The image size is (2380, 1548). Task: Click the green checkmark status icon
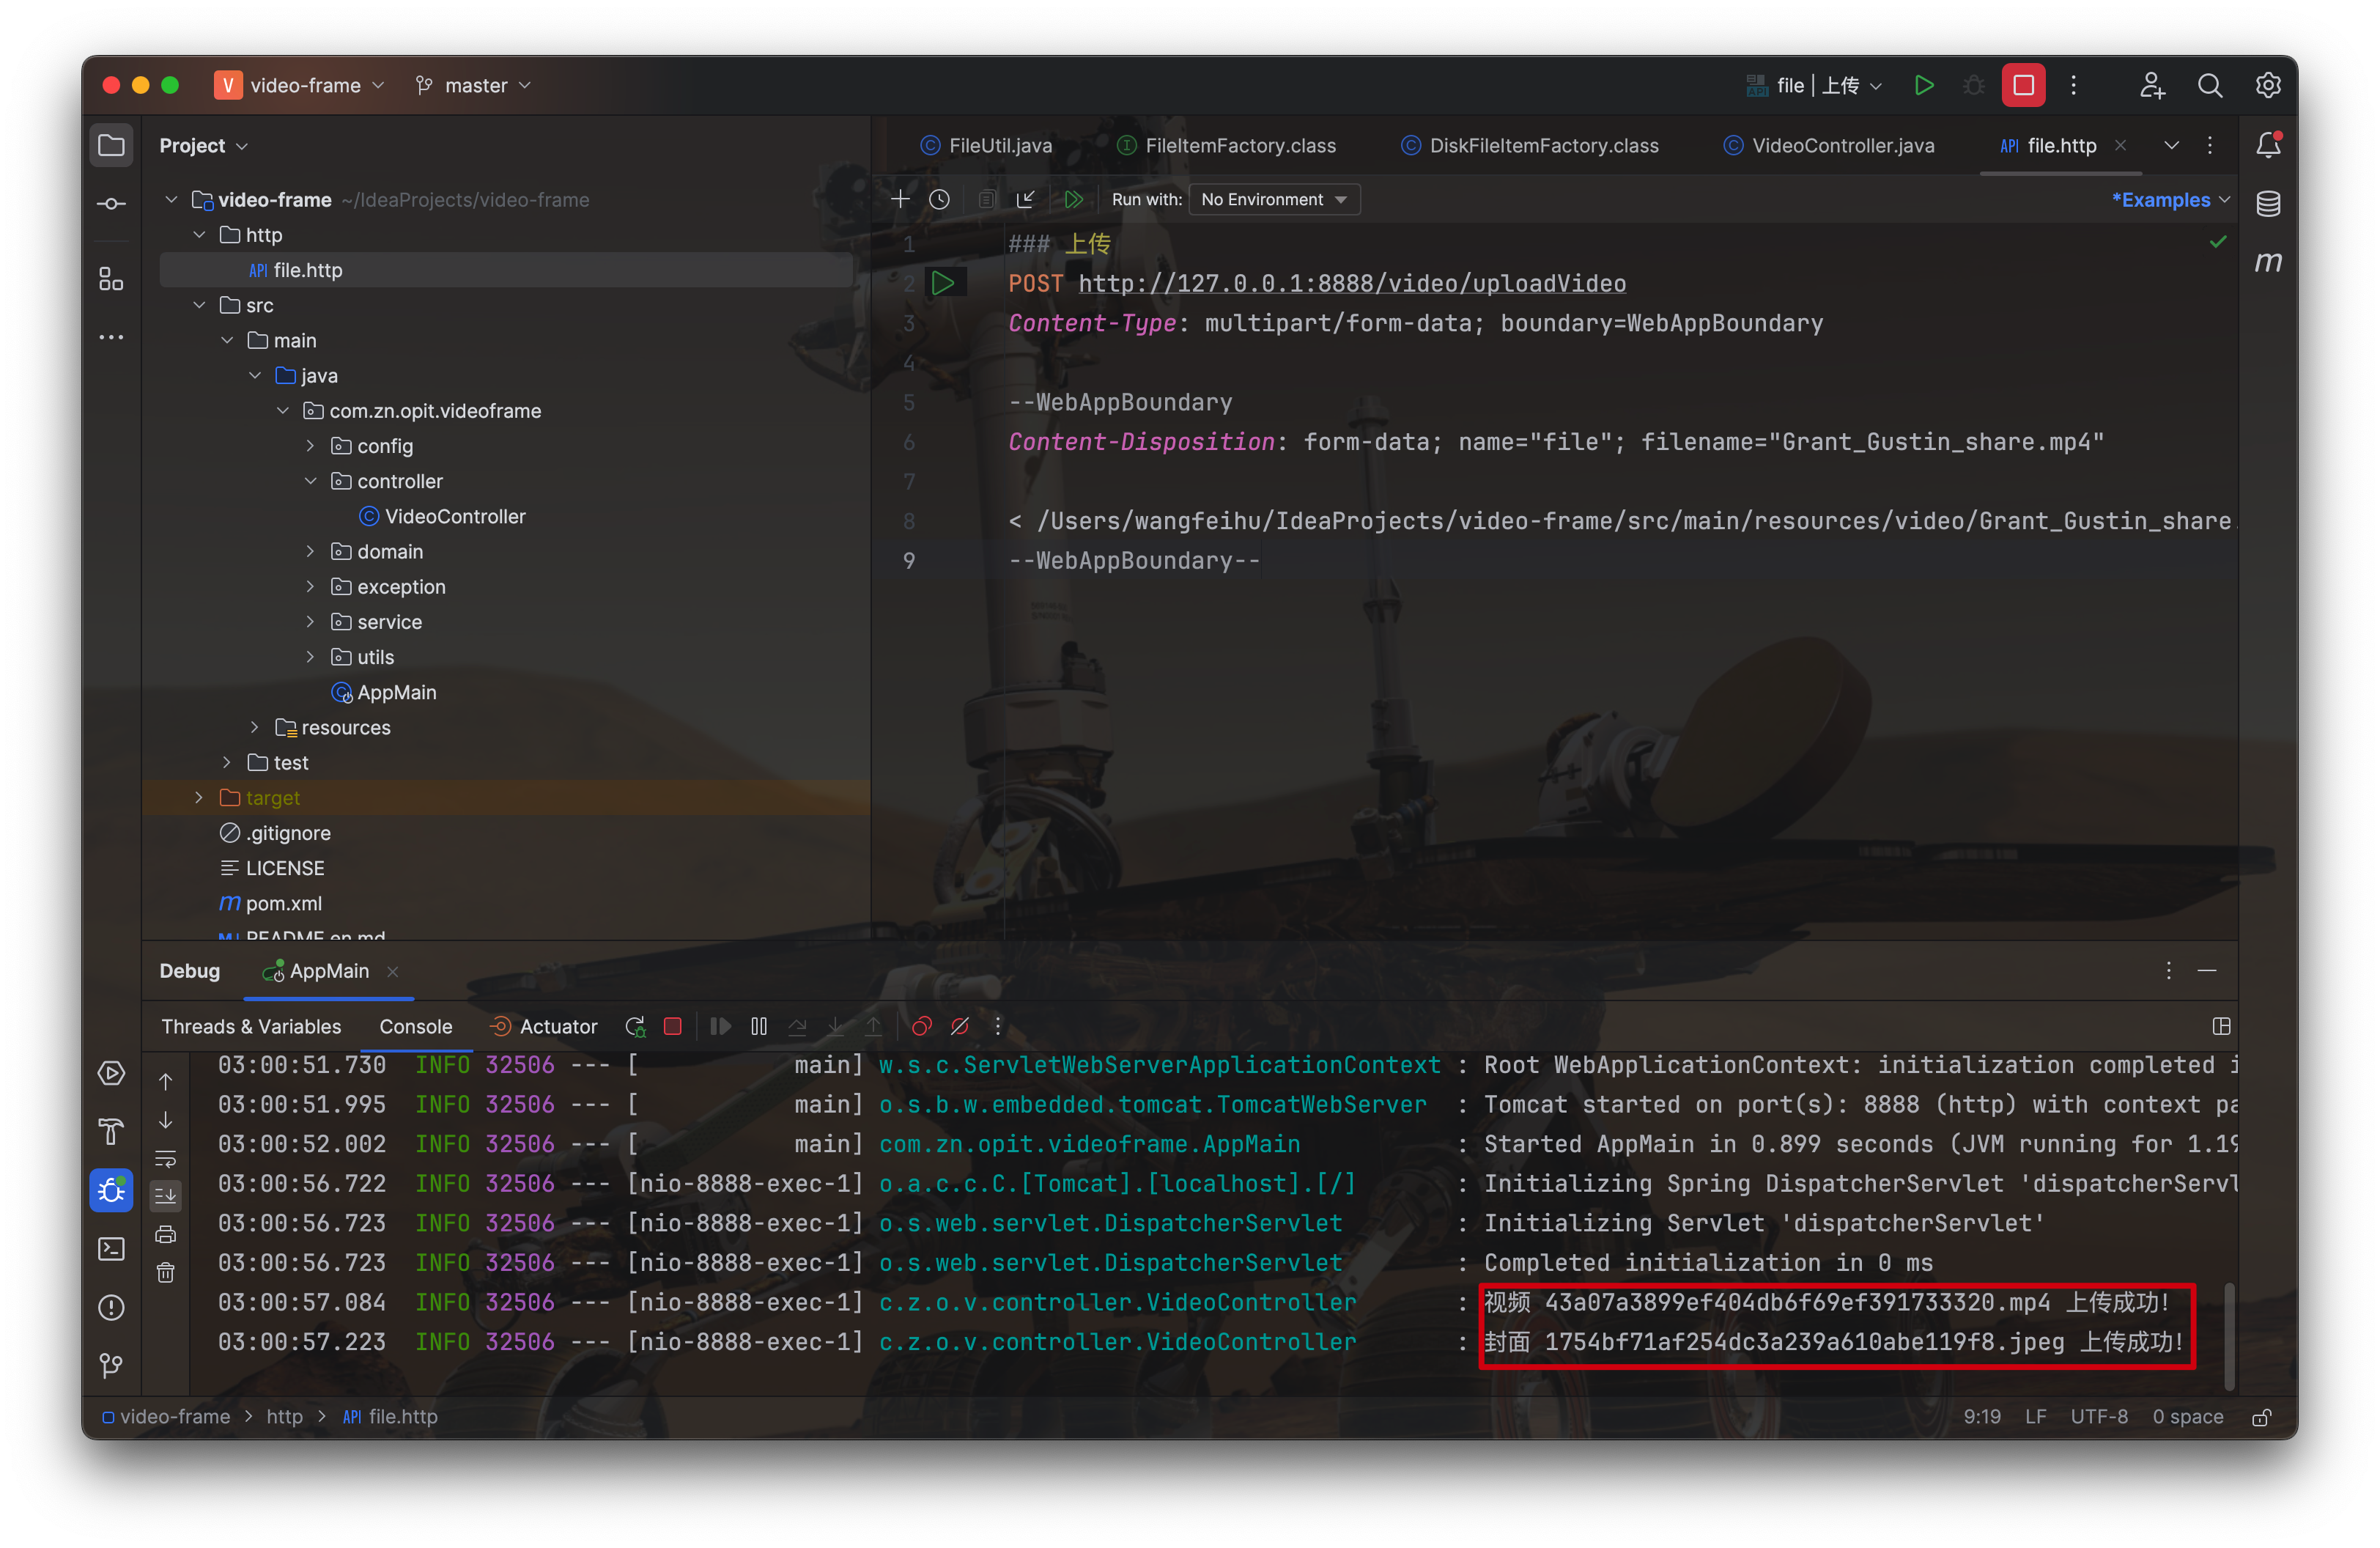[2217, 241]
